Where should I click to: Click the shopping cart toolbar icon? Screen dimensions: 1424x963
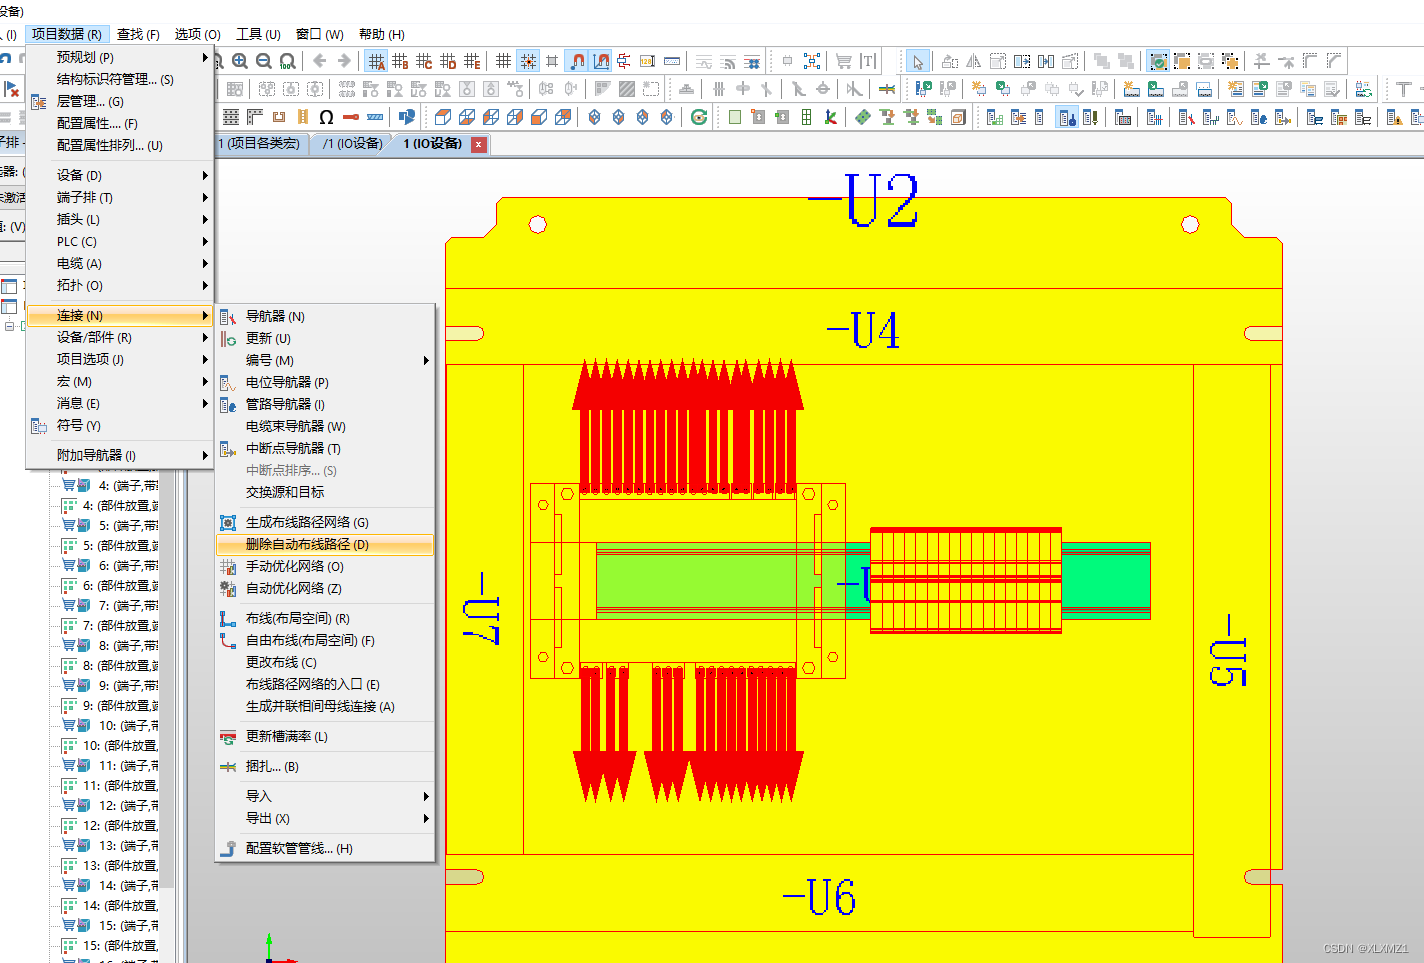click(x=844, y=61)
